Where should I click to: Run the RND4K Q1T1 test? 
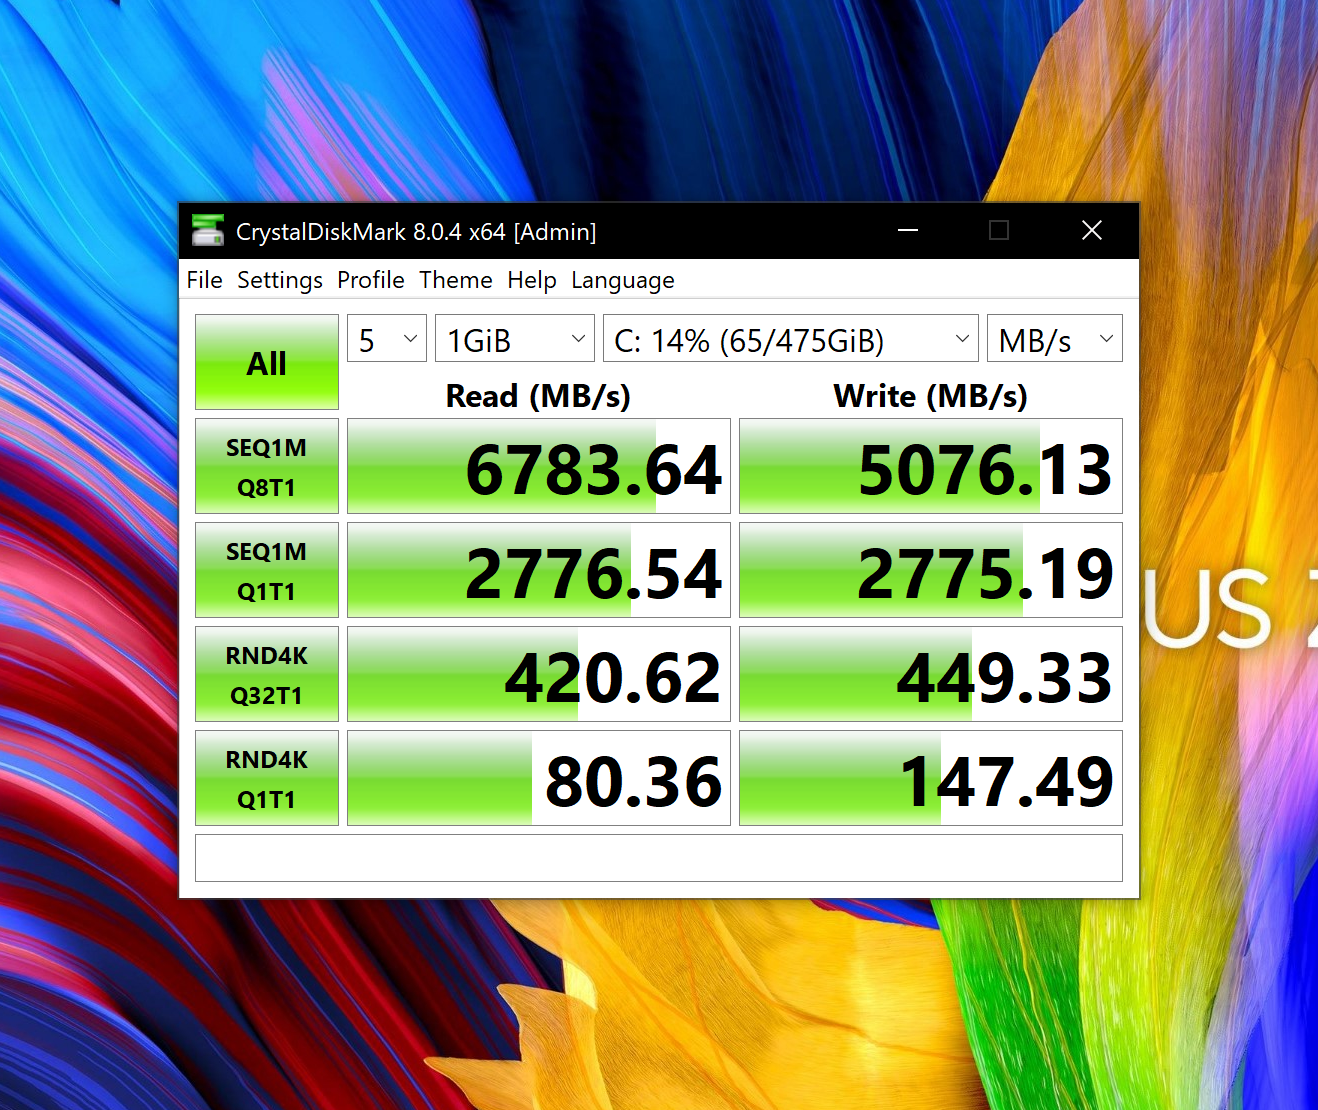pyautogui.click(x=267, y=778)
